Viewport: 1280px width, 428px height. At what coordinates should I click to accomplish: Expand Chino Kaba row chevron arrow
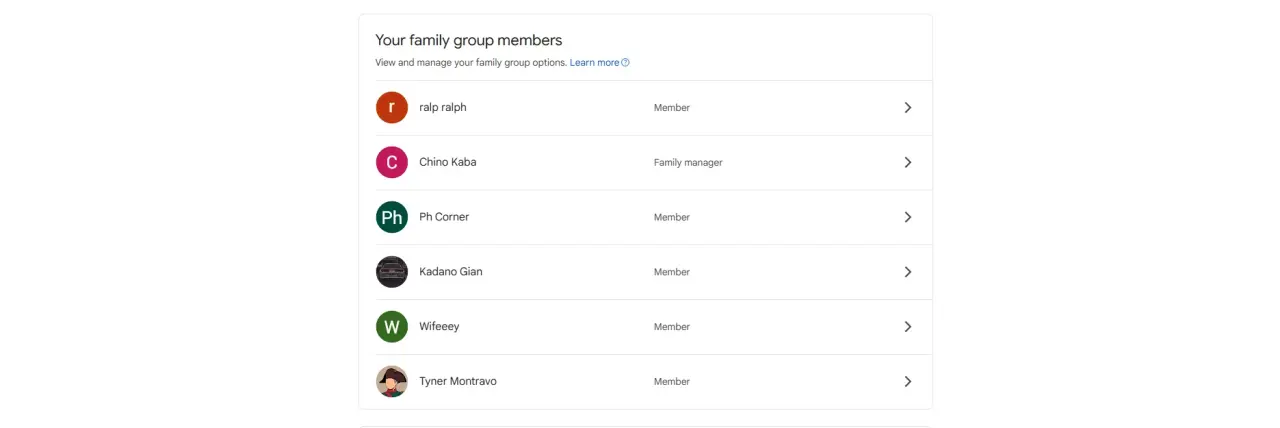[x=908, y=162]
